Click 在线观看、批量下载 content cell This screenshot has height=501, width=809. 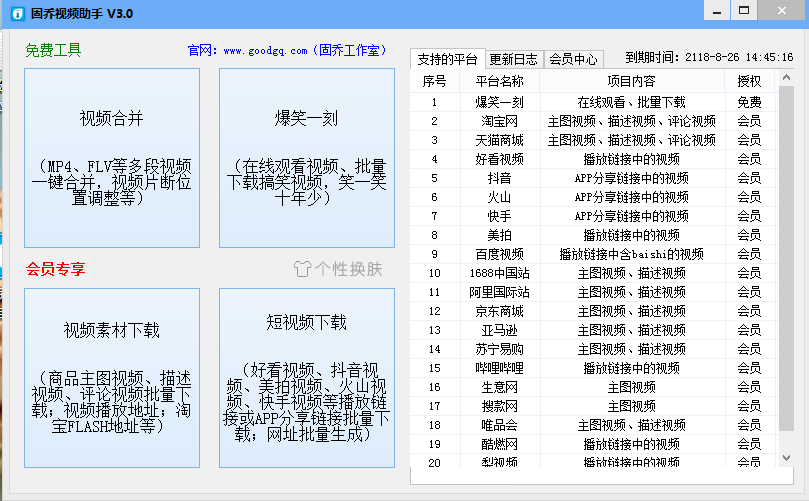[x=632, y=102]
